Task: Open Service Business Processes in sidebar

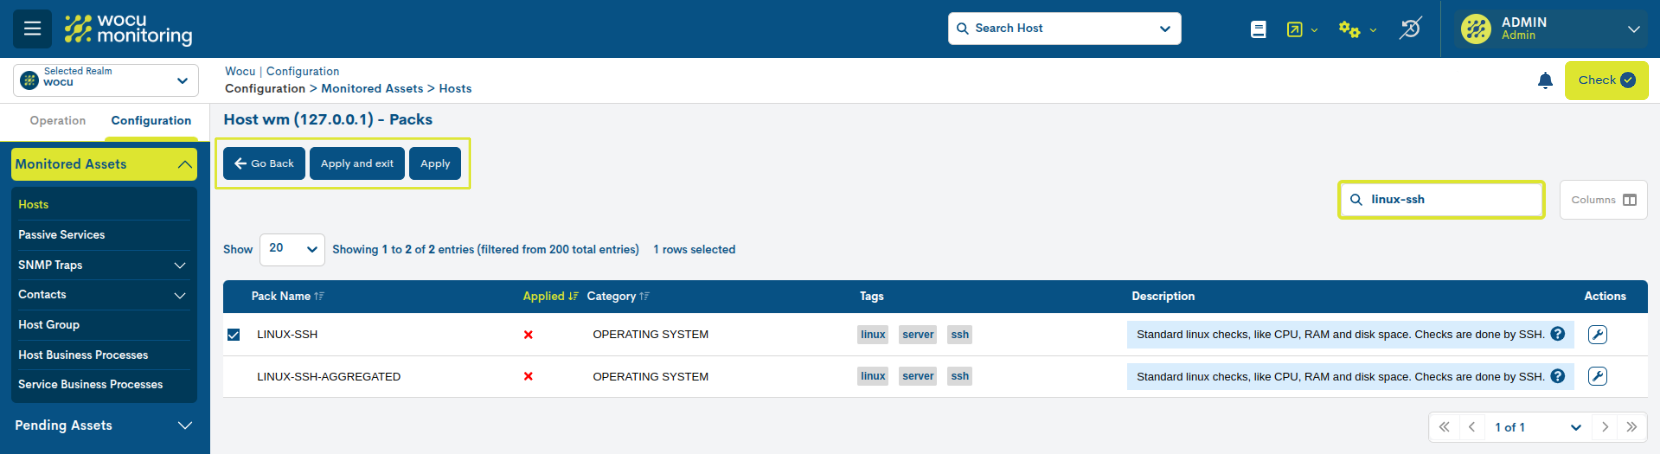Action: tap(90, 384)
